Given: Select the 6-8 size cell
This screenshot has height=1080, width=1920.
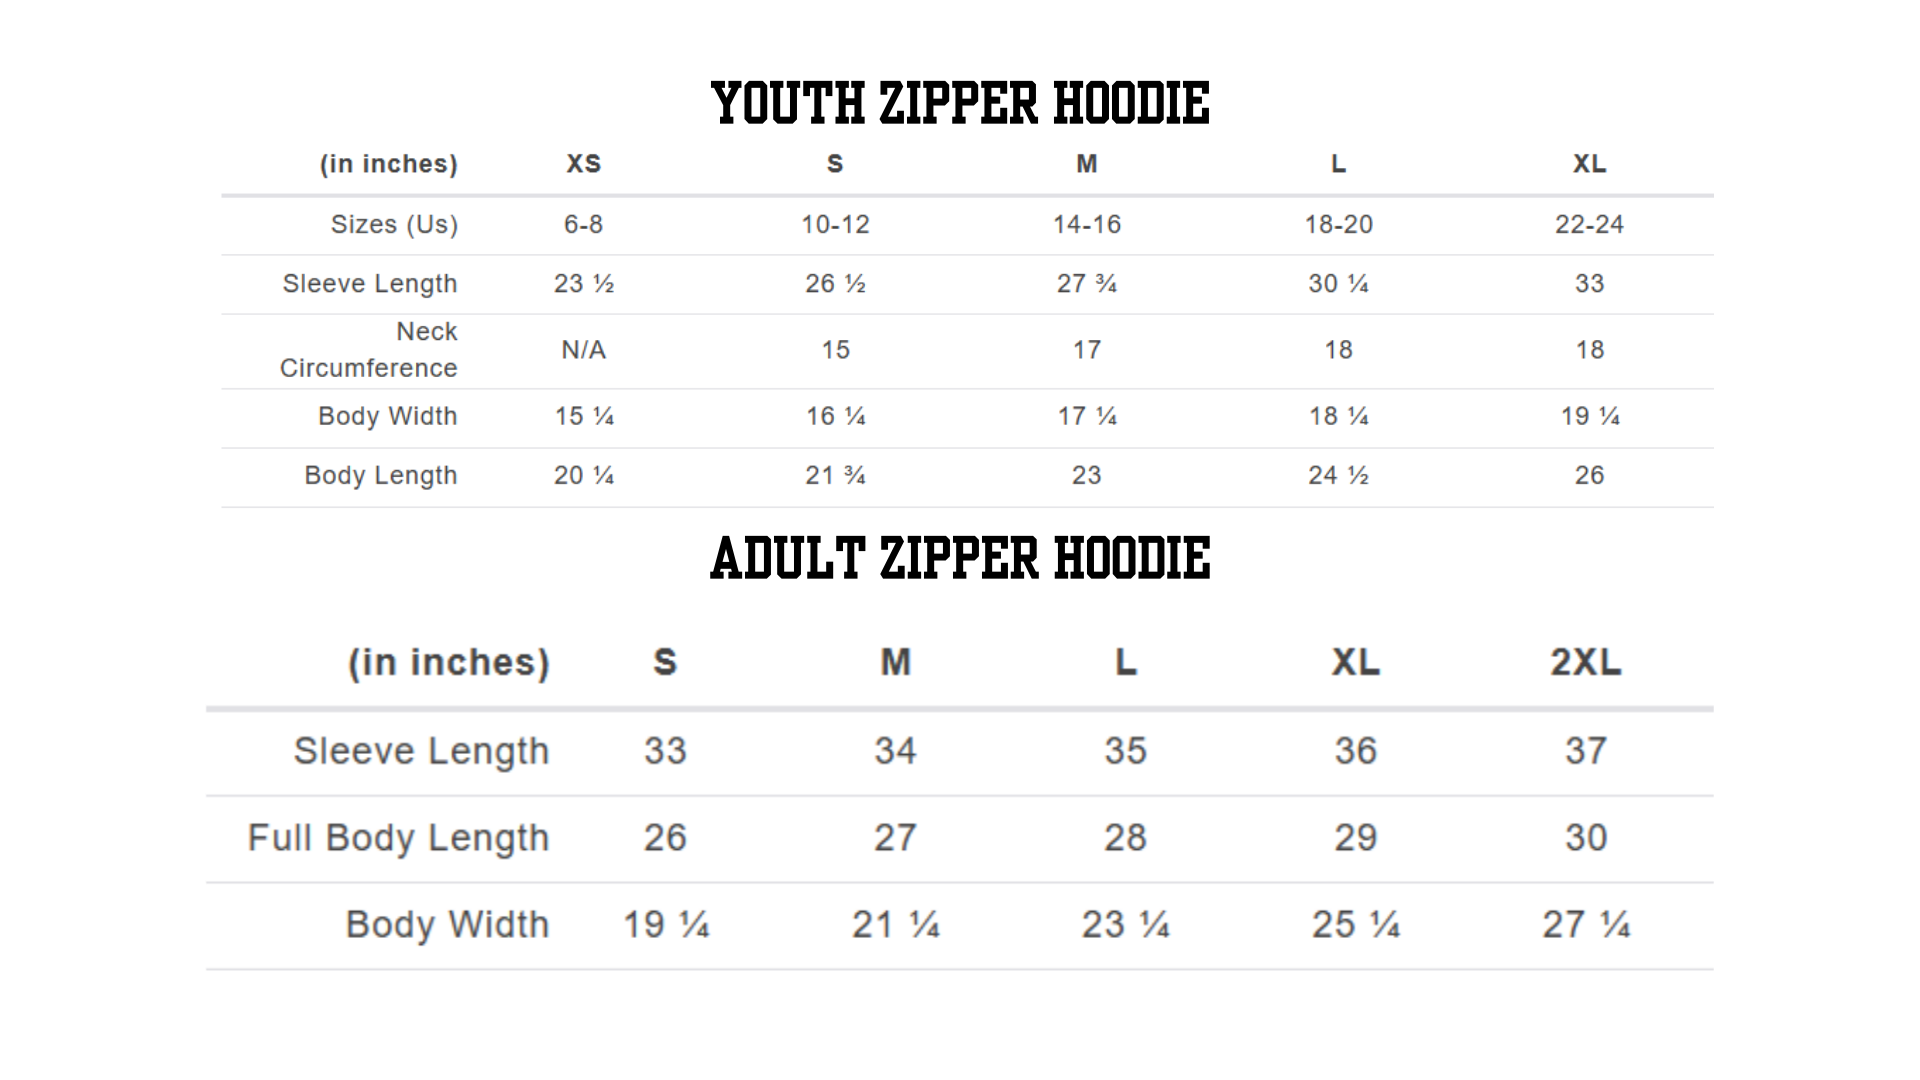Looking at the screenshot, I should 583,224.
